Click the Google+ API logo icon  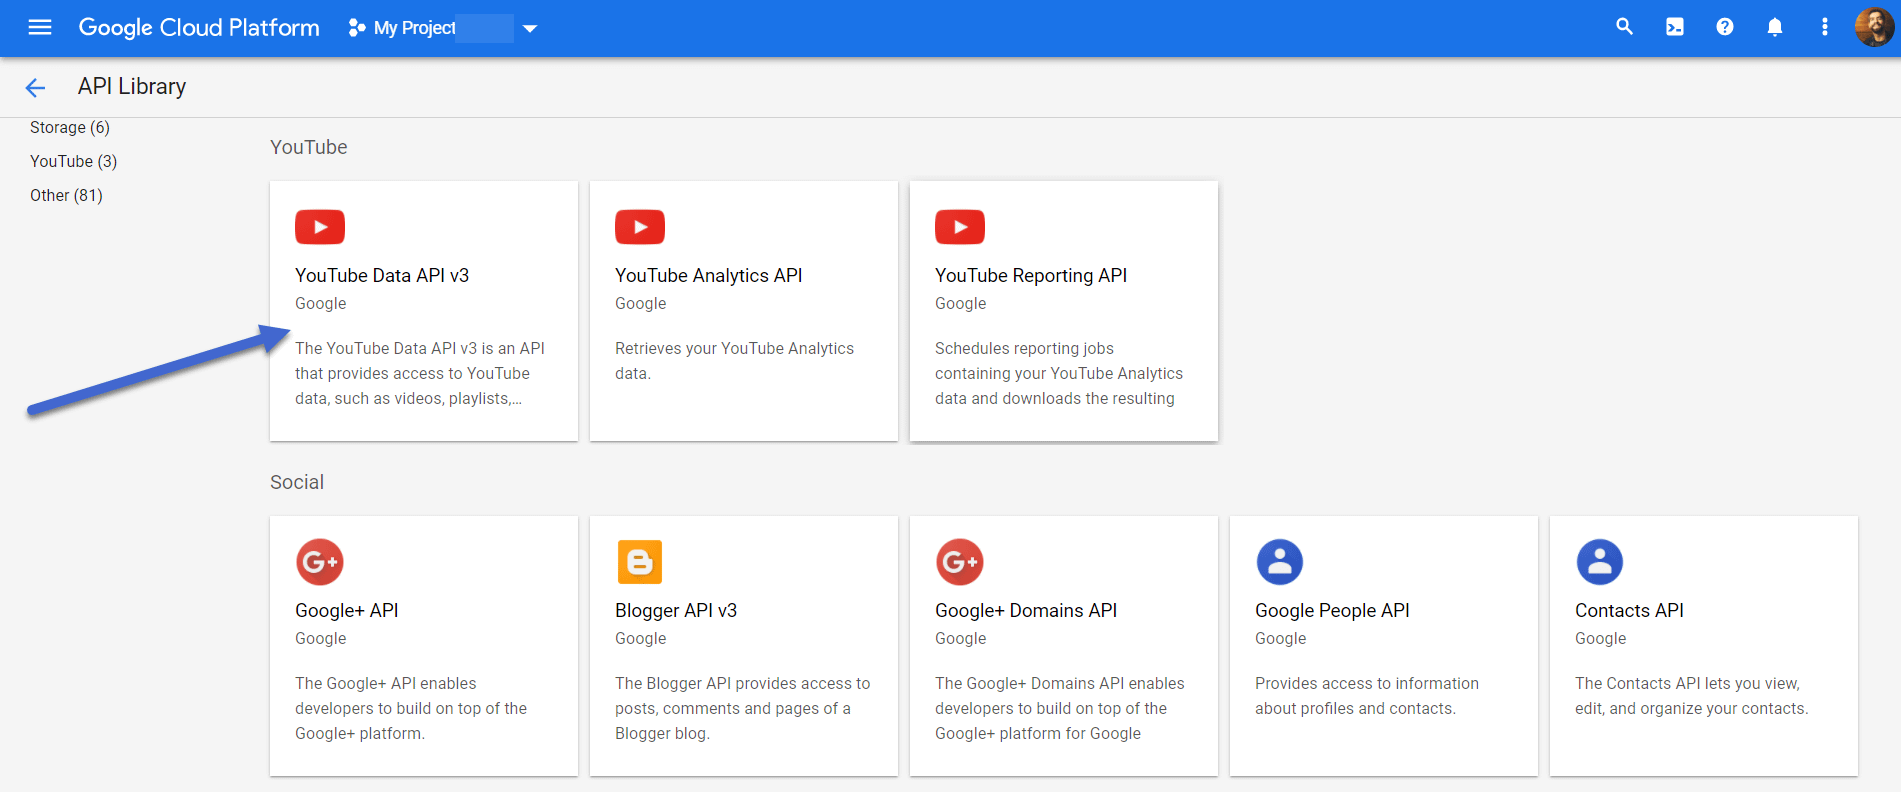pos(320,562)
